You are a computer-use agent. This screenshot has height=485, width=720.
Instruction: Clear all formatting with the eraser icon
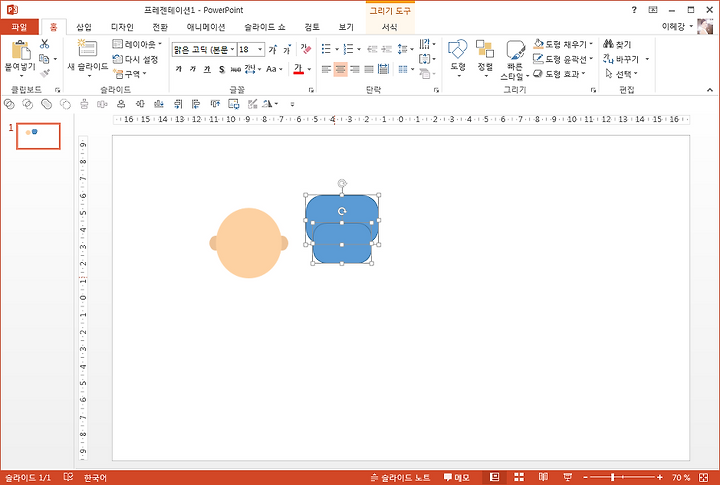point(306,49)
